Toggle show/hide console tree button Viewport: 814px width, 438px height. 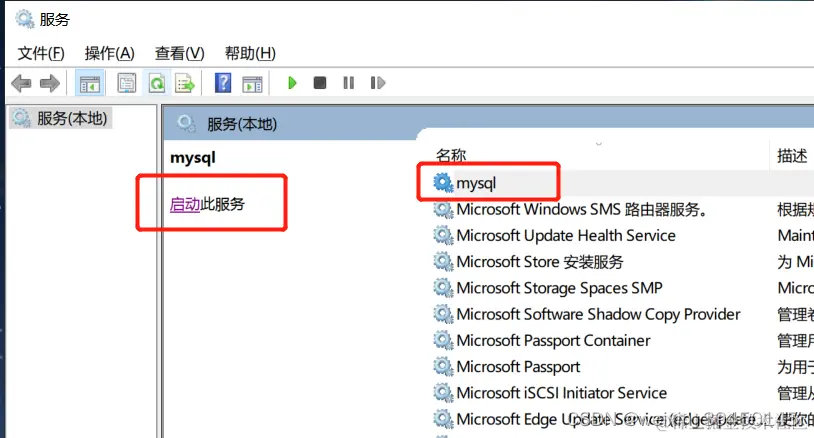[90, 83]
